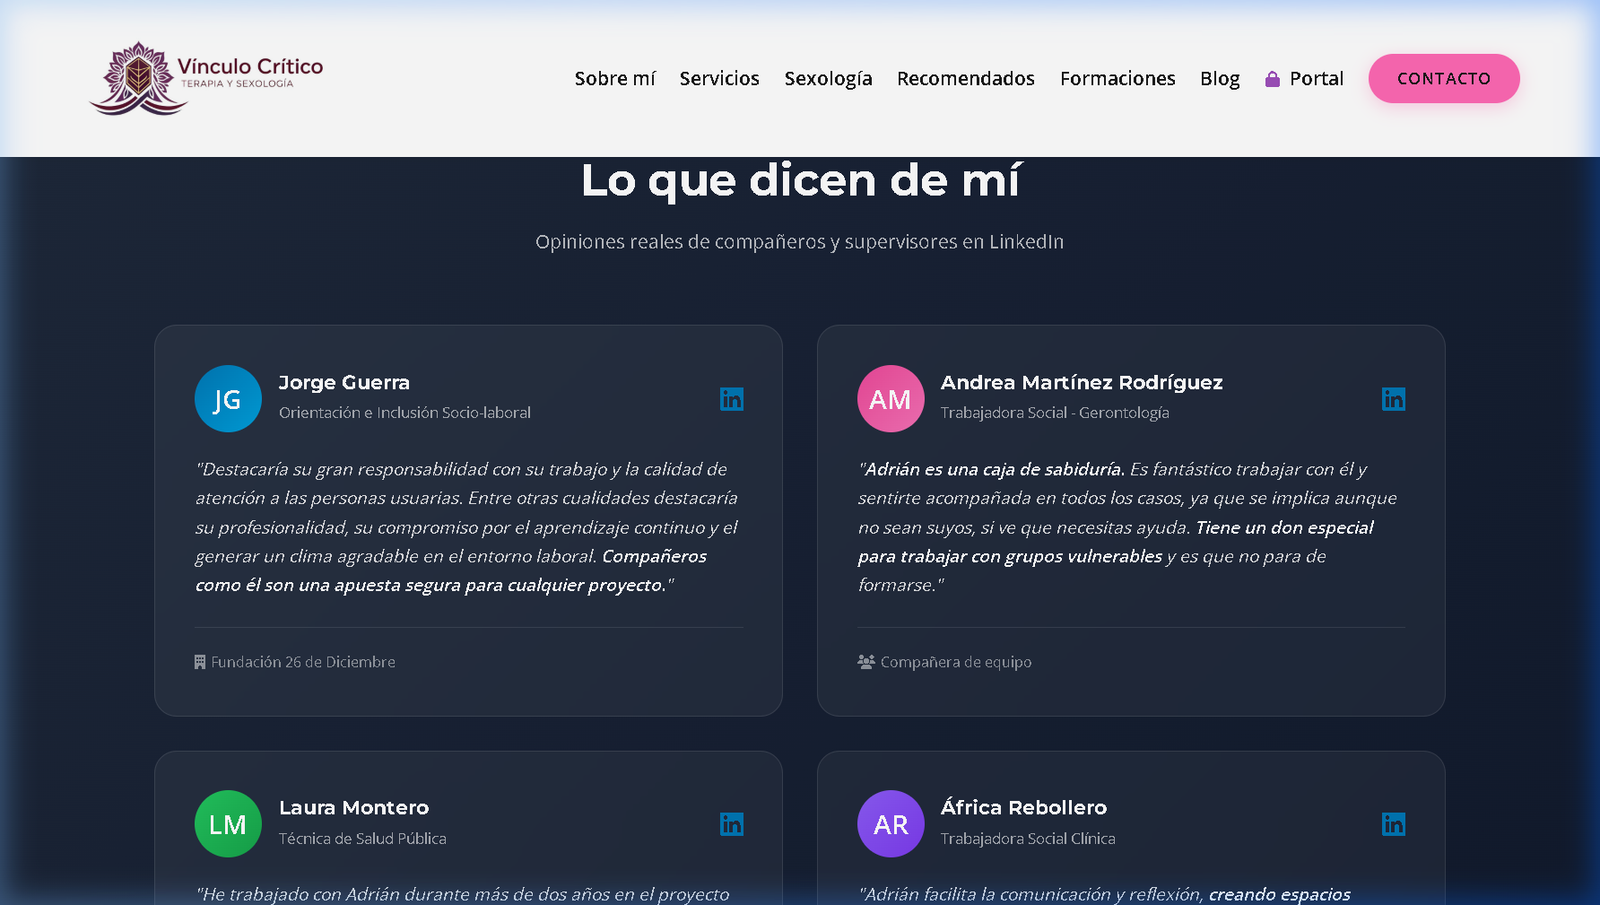This screenshot has height=905, width=1600.
Task: Click the JG avatar circle
Action: (x=228, y=399)
